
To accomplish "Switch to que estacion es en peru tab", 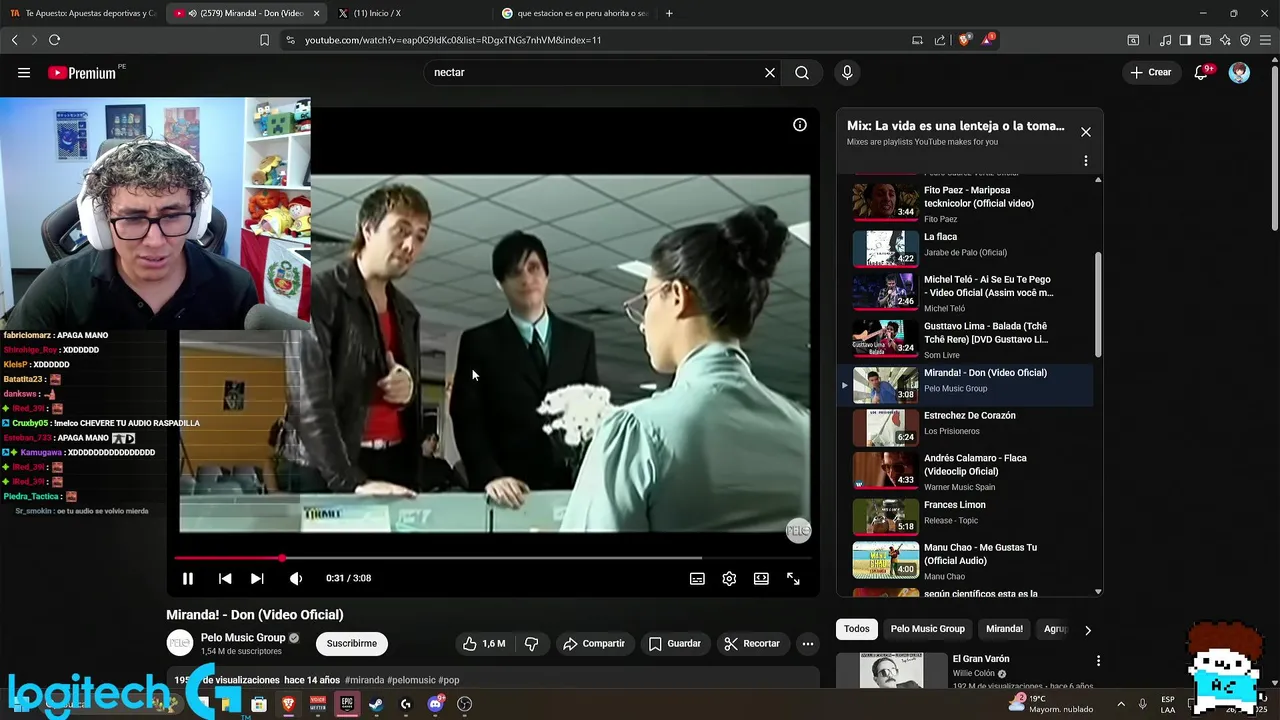I will point(575,13).
